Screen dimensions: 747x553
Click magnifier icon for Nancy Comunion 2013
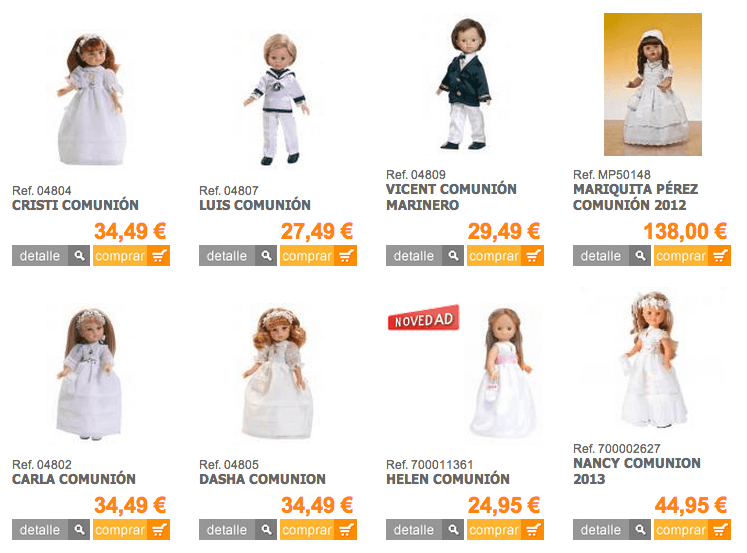point(641,530)
